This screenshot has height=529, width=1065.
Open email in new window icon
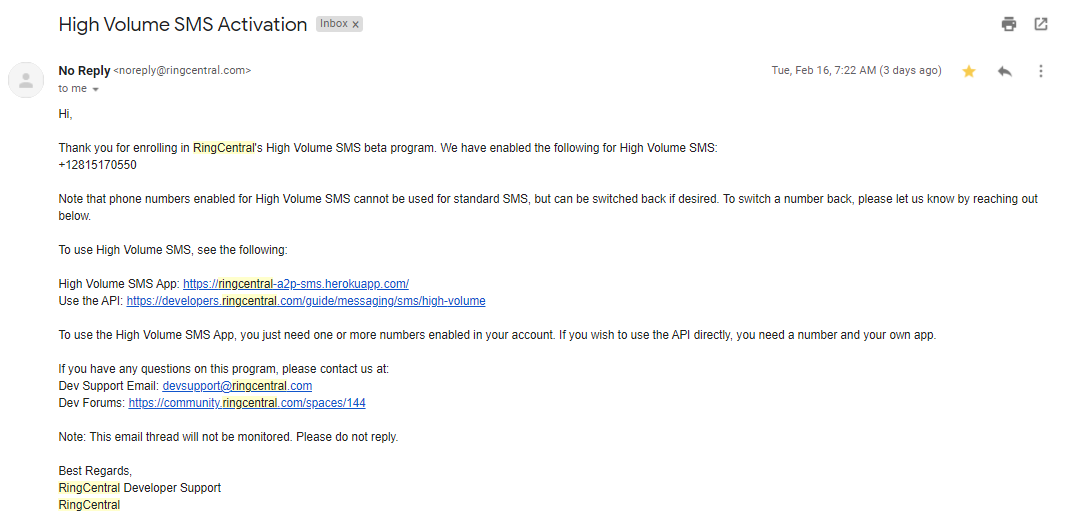coord(1041,24)
